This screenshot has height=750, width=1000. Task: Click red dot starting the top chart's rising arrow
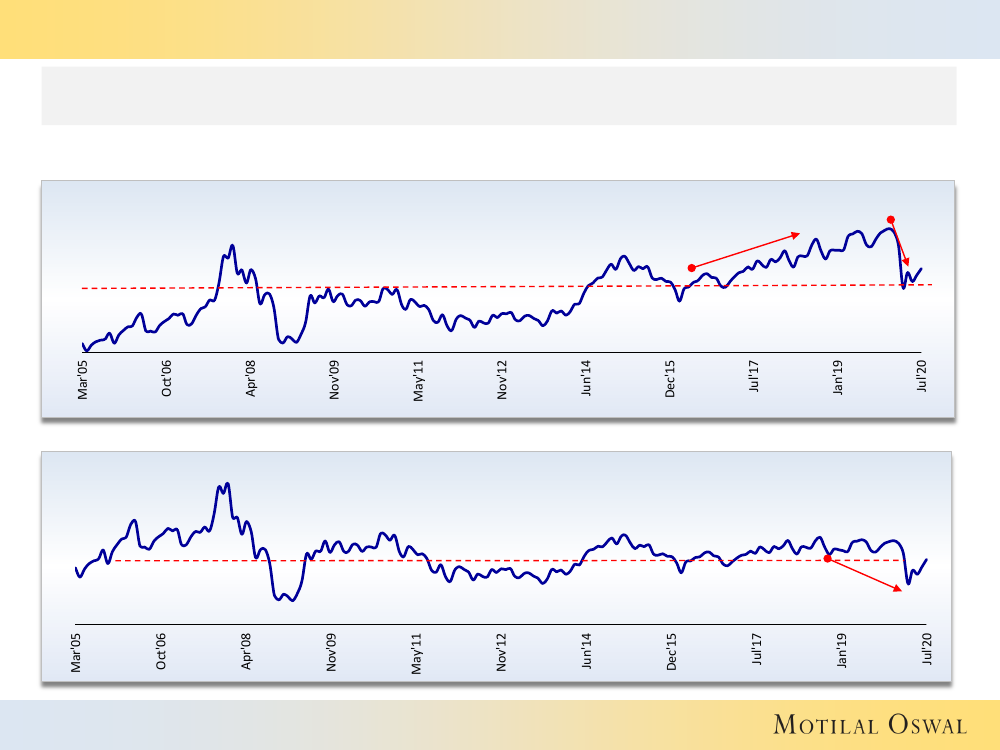[x=691, y=267]
